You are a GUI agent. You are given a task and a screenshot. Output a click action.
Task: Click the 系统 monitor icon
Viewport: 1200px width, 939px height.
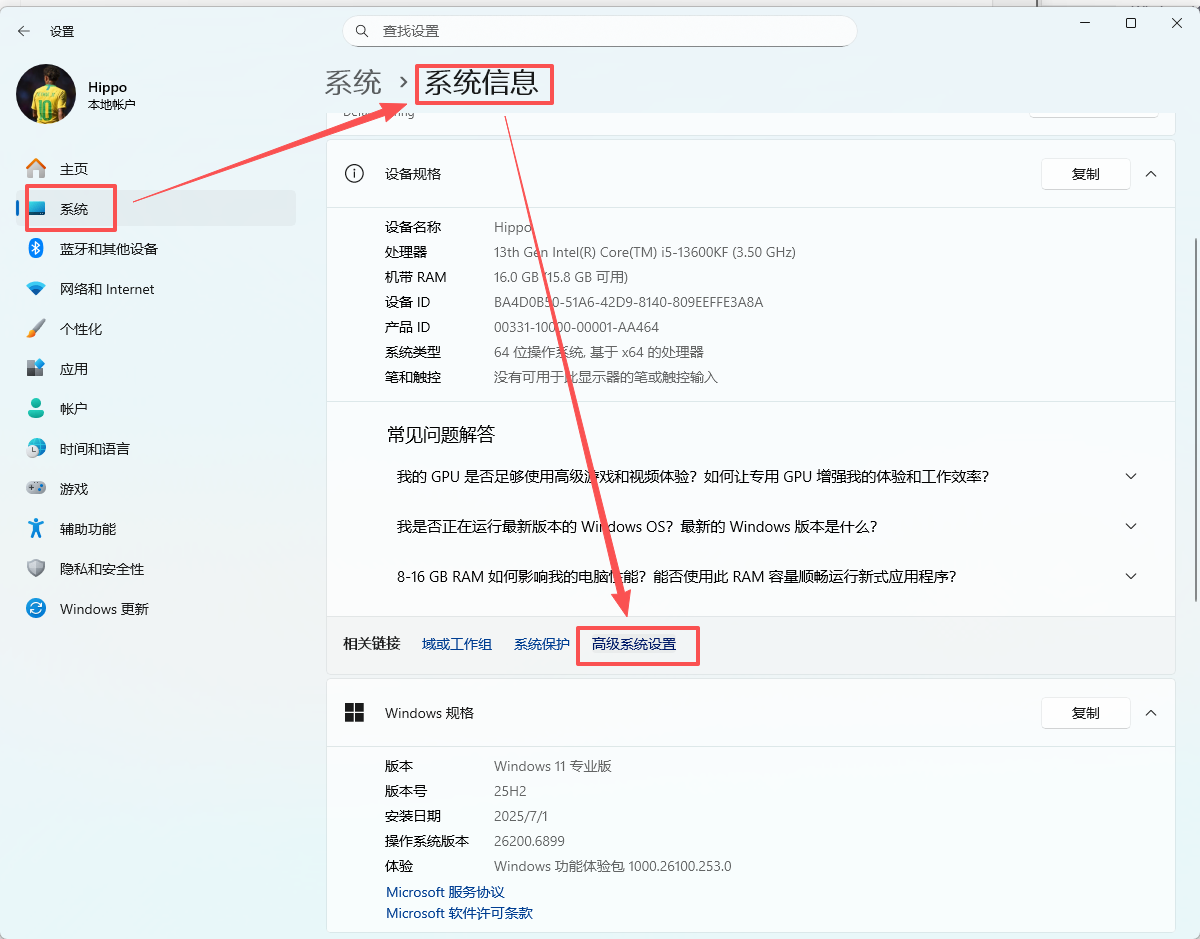pos(37,209)
